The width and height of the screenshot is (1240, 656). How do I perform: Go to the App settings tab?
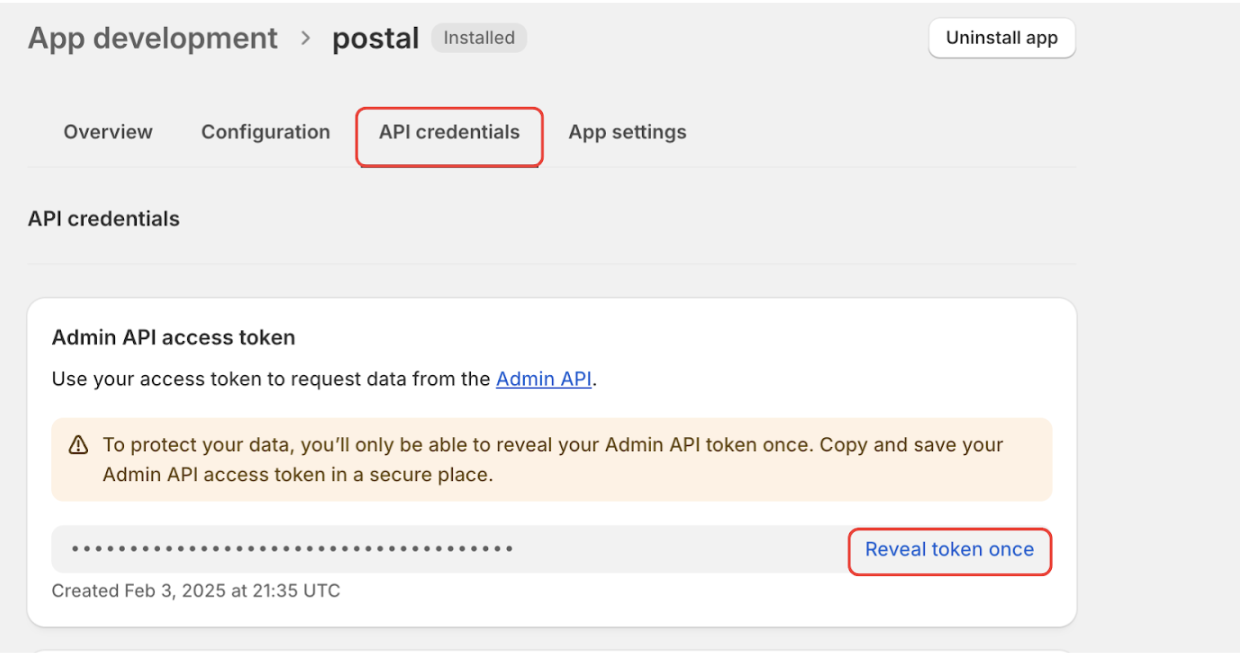(627, 132)
